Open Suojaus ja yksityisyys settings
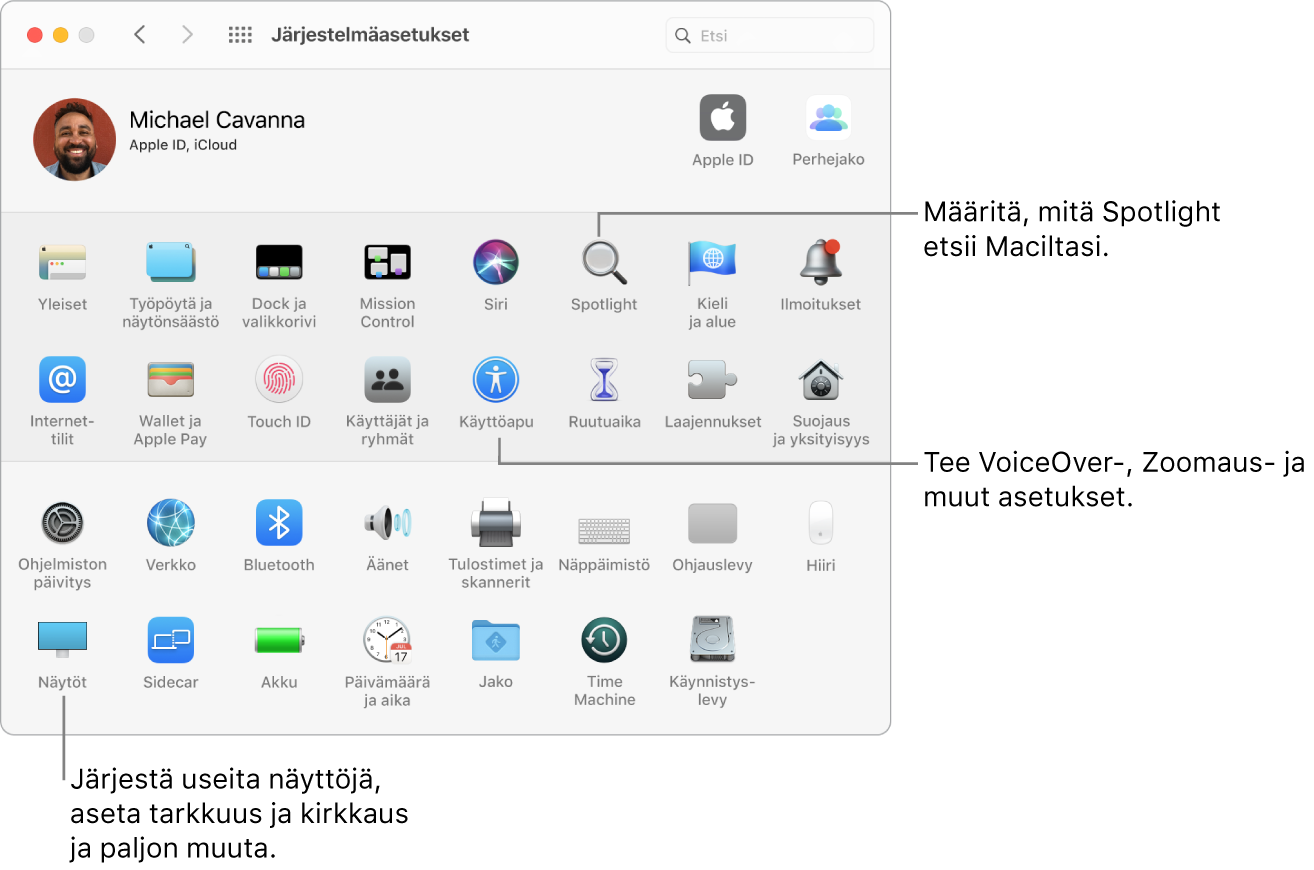 (820, 380)
